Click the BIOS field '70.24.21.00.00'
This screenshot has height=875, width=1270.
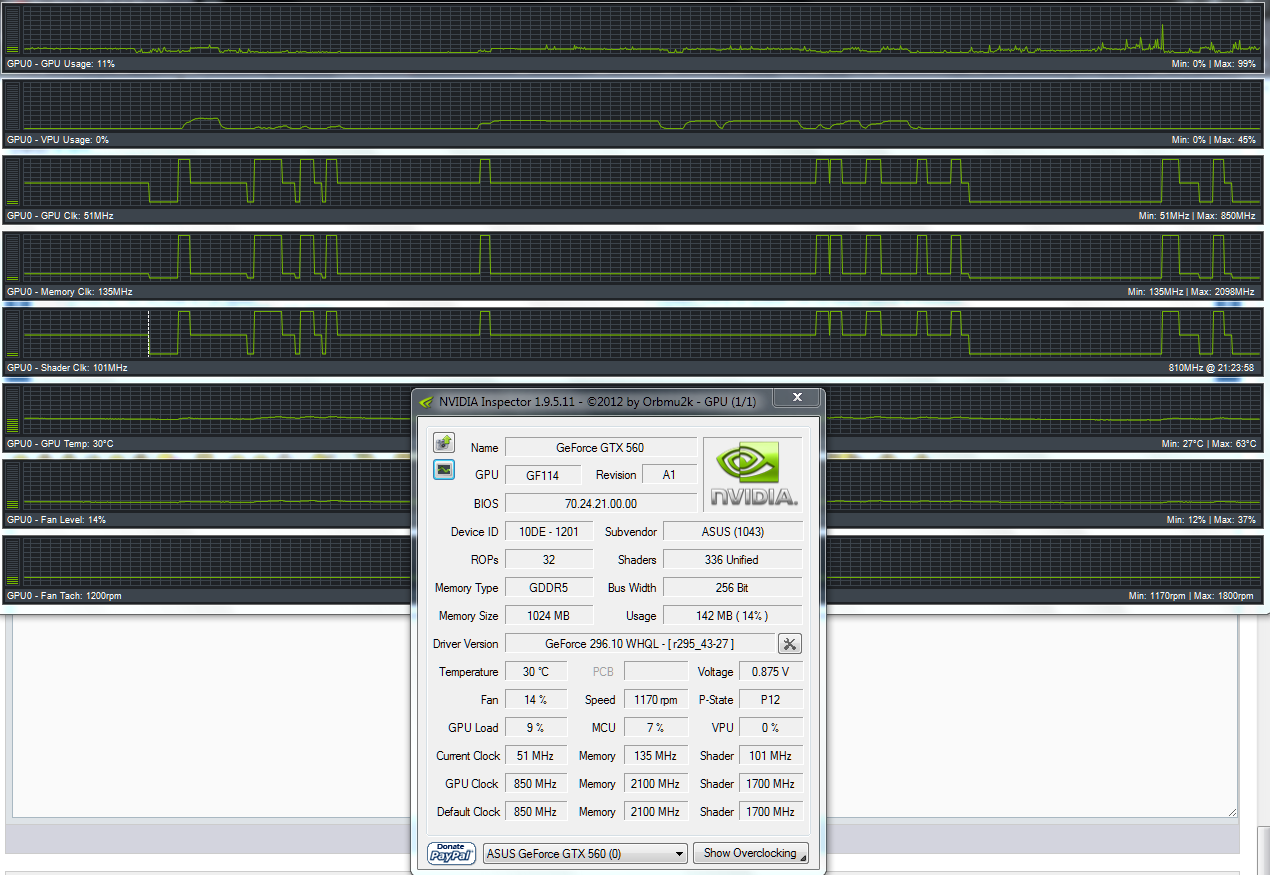601,503
